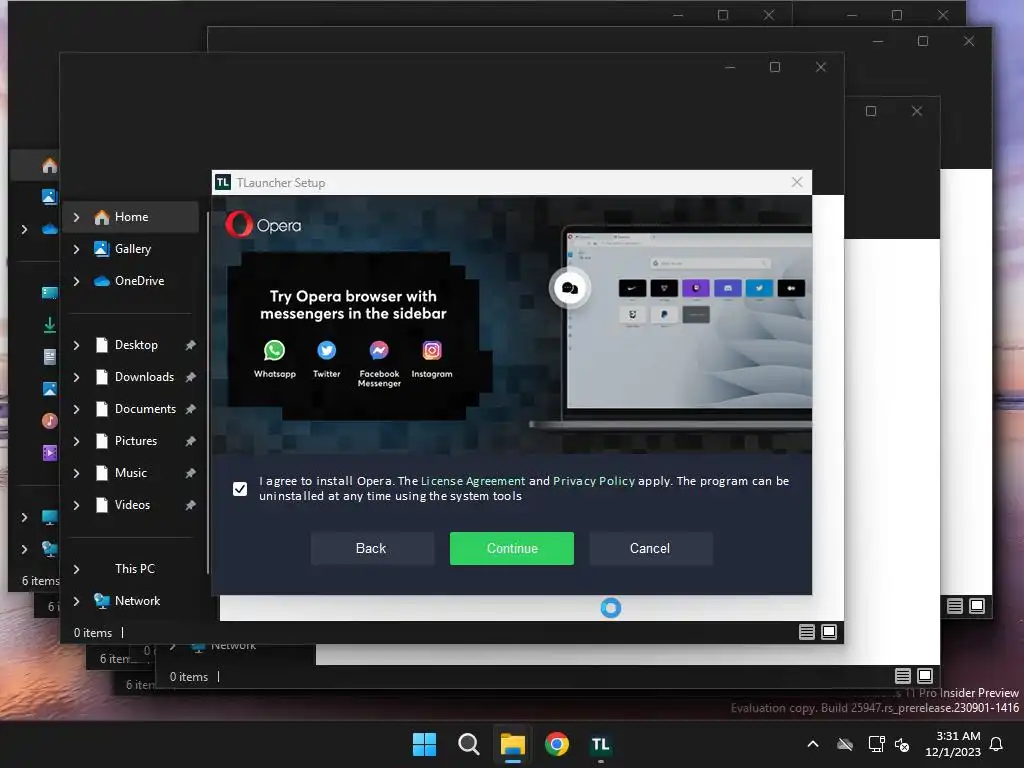Image resolution: width=1024 pixels, height=768 pixels.
Task: Switch front Explorer window to large icons view
Action: click(x=829, y=632)
